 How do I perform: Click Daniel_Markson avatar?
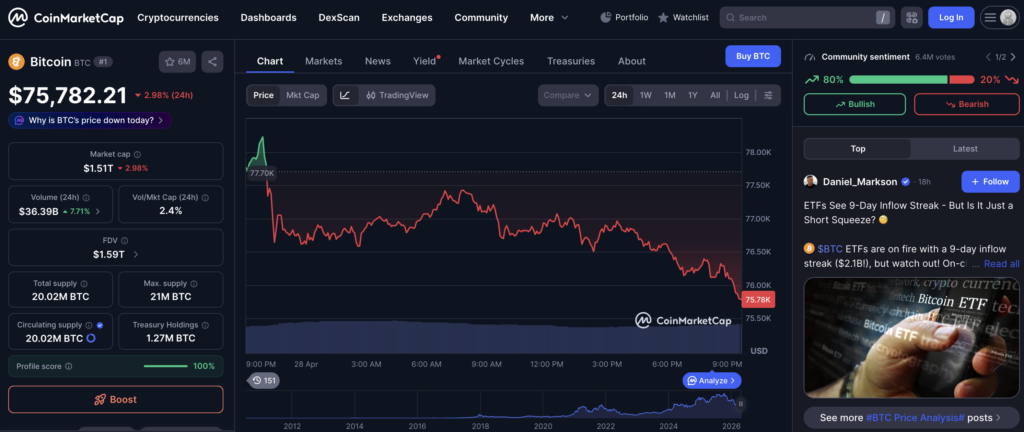tap(810, 181)
